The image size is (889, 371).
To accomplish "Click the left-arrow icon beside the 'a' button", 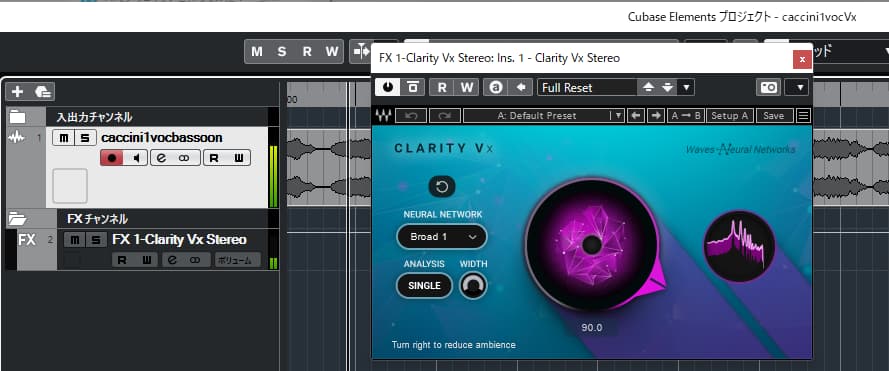I will (x=520, y=87).
